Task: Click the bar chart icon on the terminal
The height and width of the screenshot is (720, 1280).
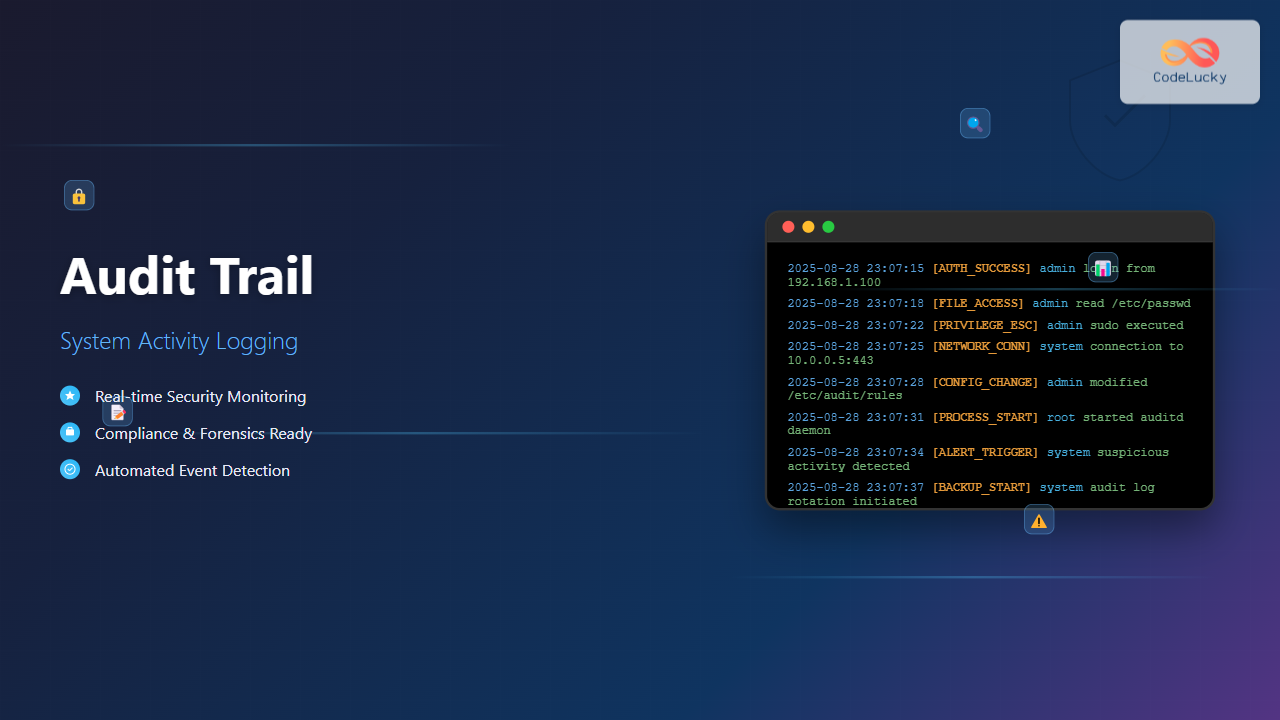Action: [x=1103, y=267]
